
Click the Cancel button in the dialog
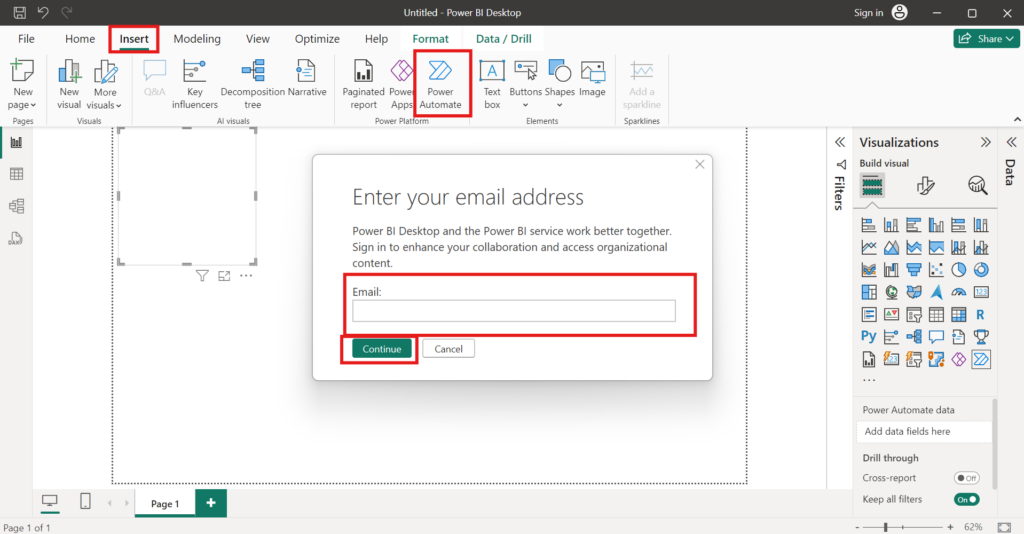[448, 349]
